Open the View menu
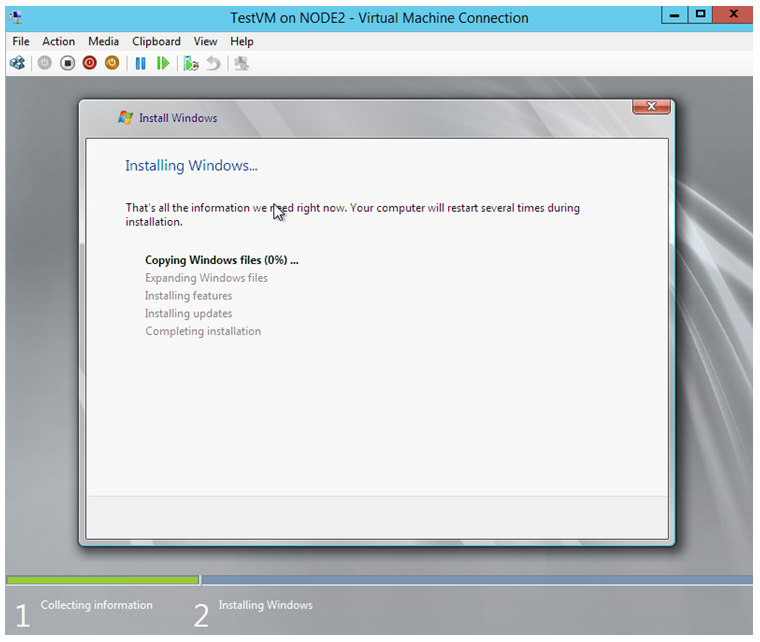 [x=206, y=42]
